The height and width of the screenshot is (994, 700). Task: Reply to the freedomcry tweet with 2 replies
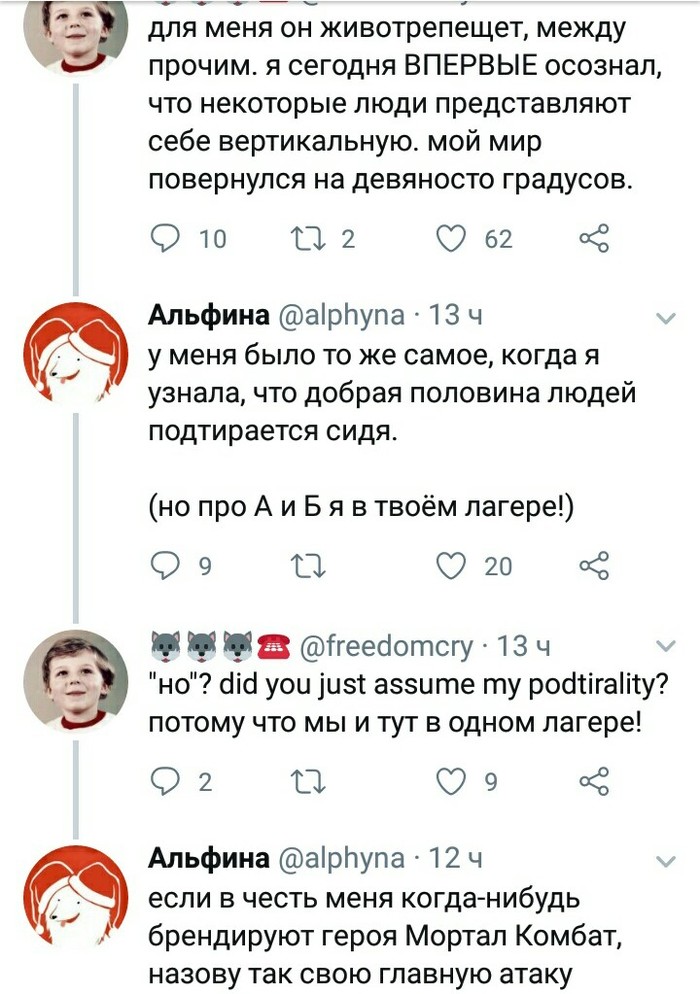[163, 783]
